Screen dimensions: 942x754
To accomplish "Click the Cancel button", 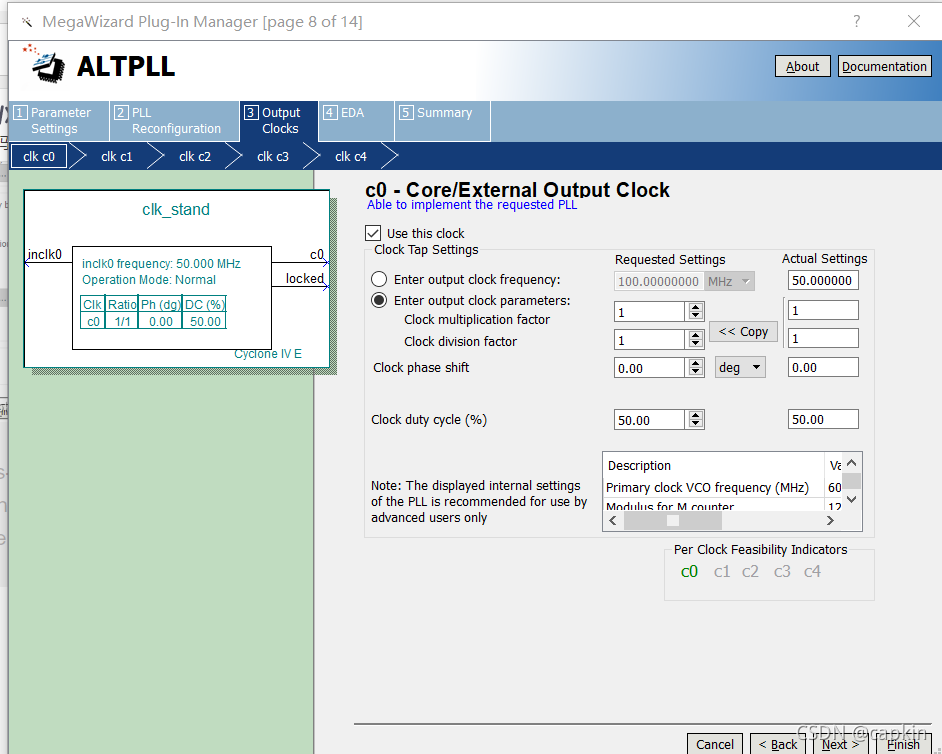I will pos(715,744).
